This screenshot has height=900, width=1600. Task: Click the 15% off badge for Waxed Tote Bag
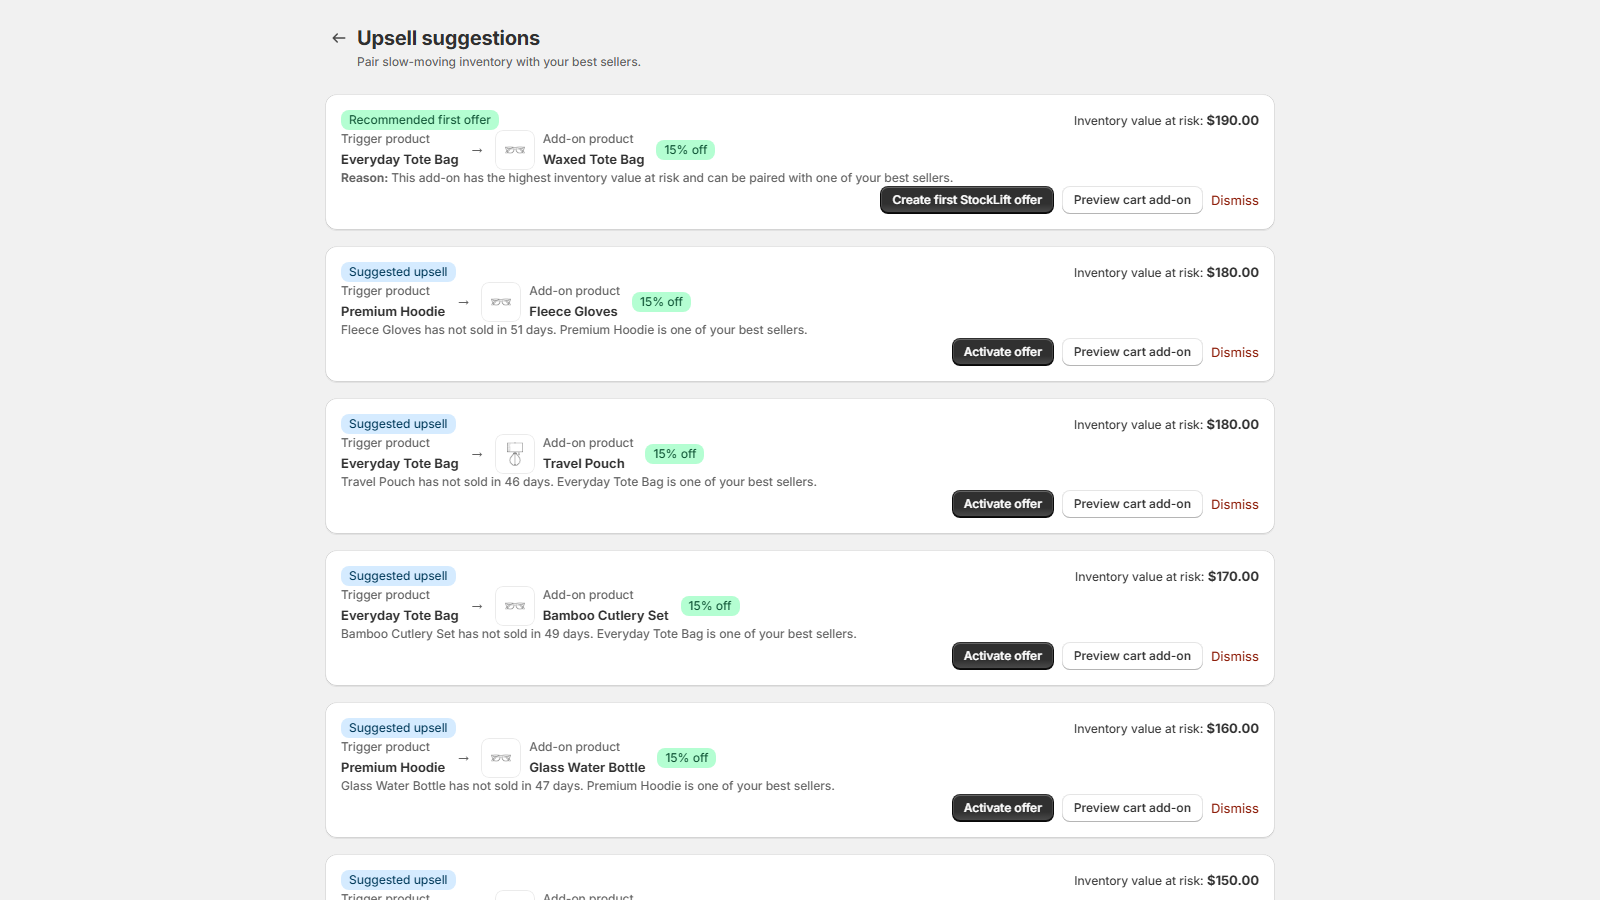coord(686,150)
